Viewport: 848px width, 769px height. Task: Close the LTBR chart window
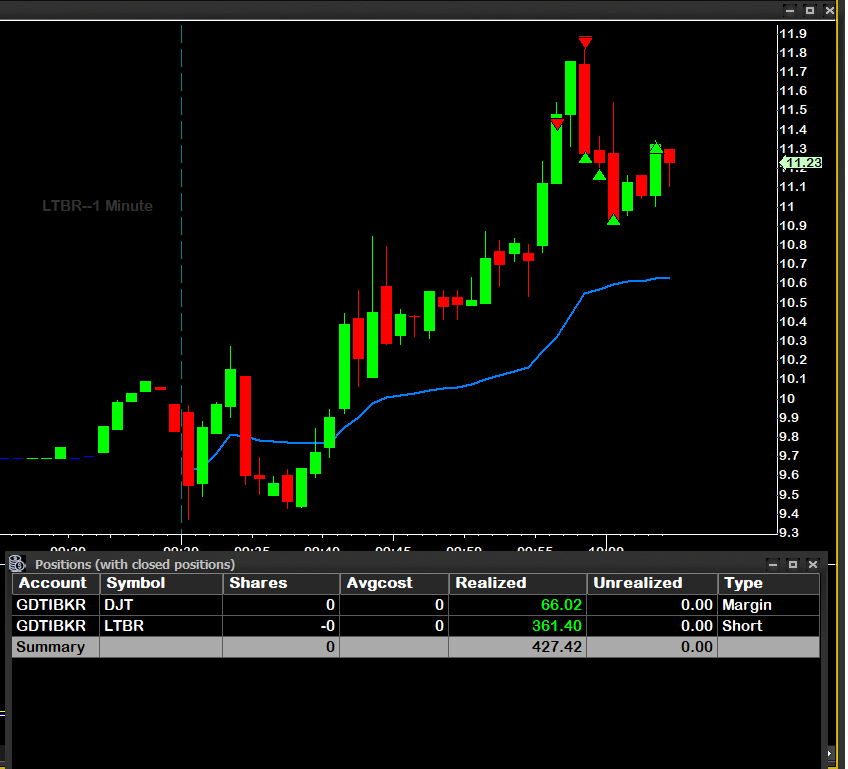coord(830,10)
